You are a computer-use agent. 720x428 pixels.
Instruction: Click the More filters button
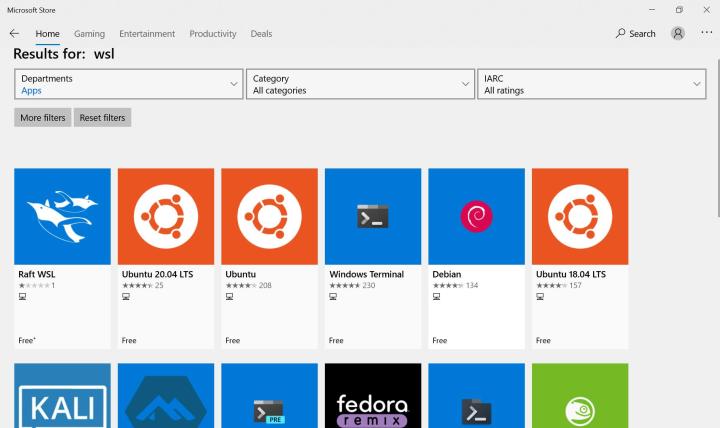point(43,118)
